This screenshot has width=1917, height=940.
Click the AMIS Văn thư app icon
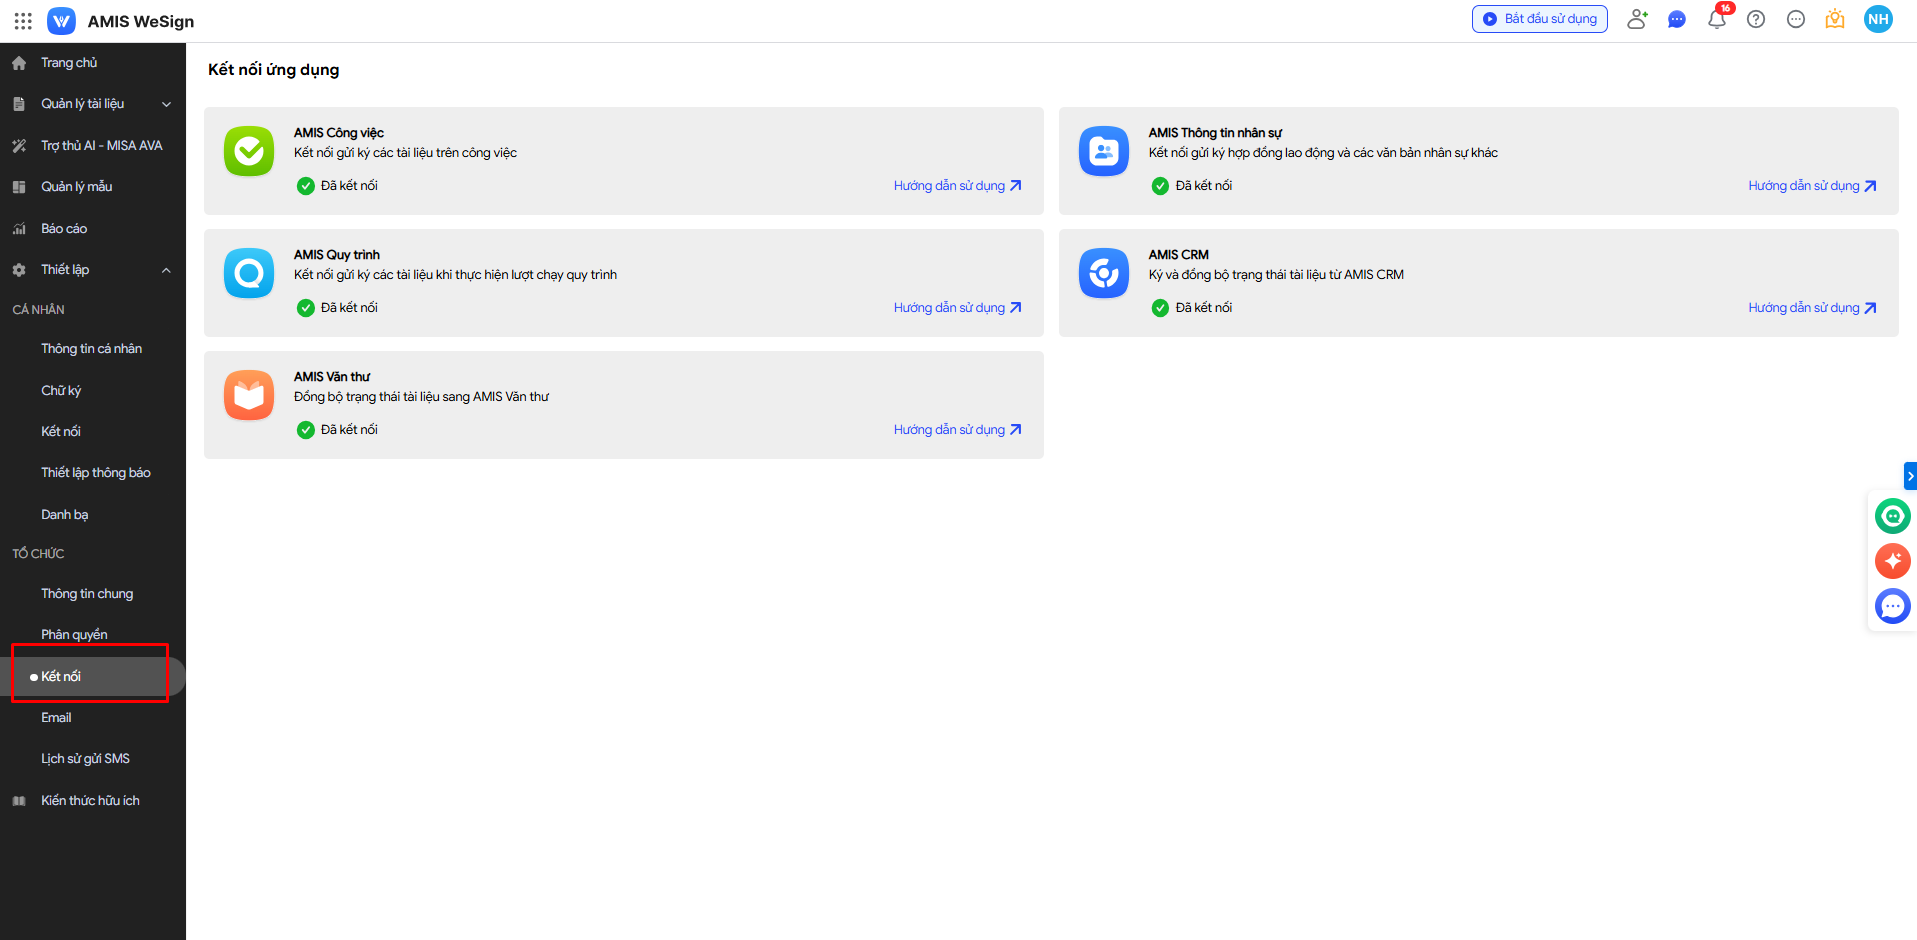(249, 395)
